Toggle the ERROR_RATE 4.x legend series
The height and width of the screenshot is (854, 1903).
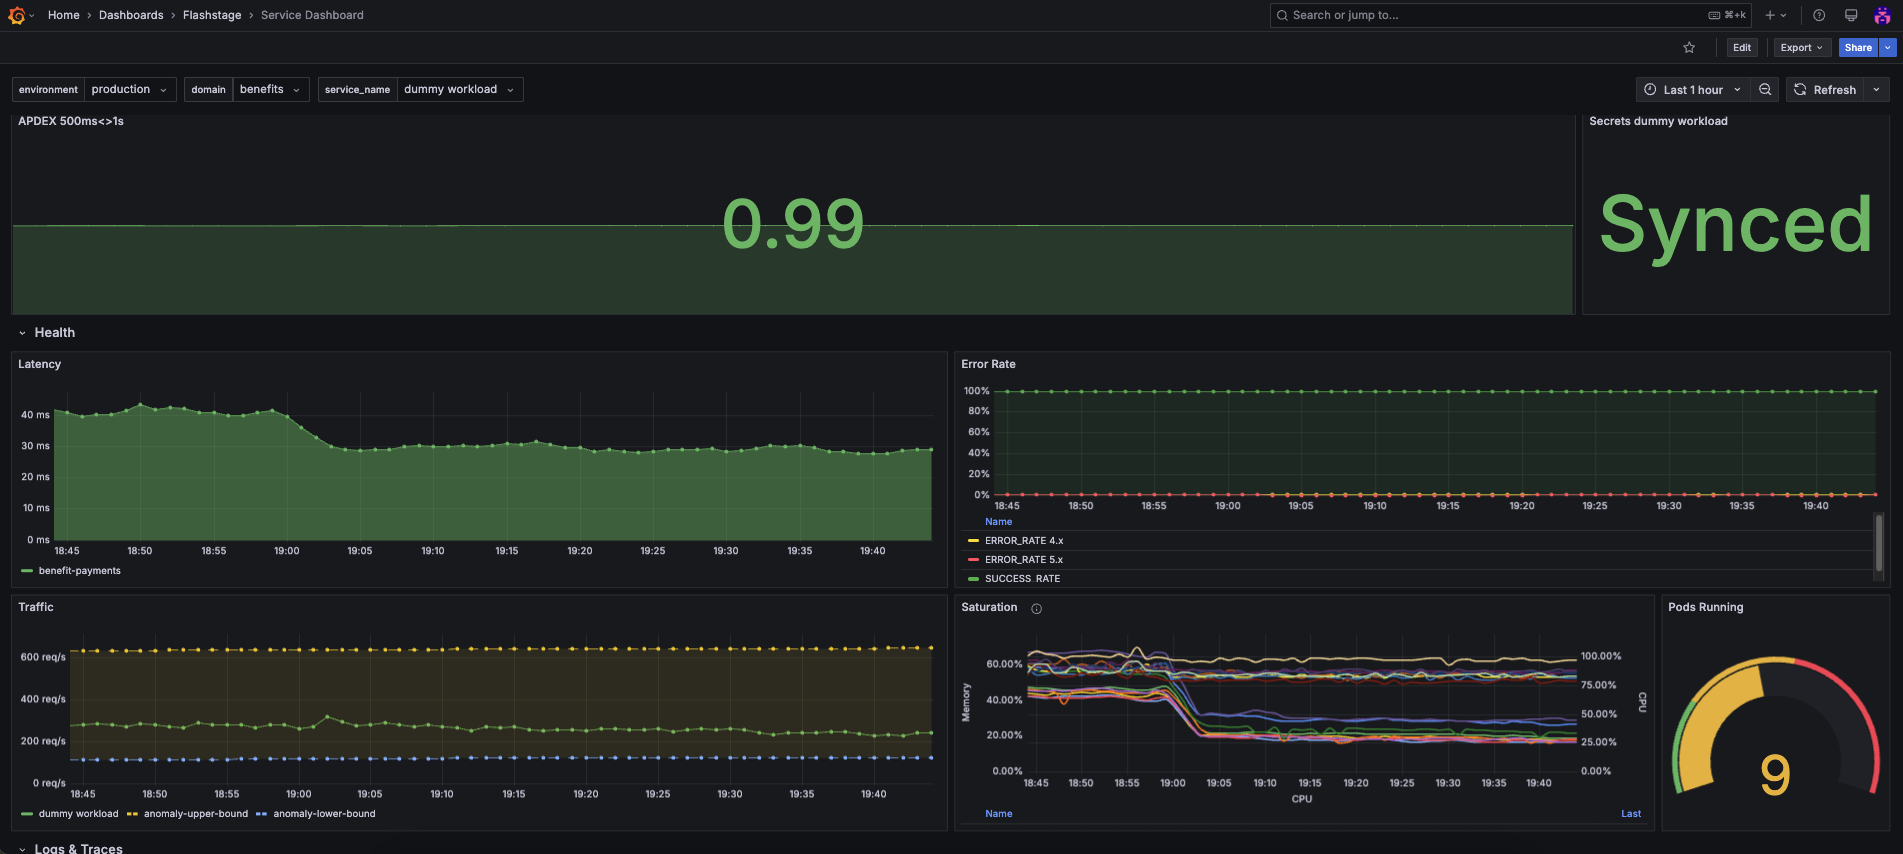[1024, 541]
